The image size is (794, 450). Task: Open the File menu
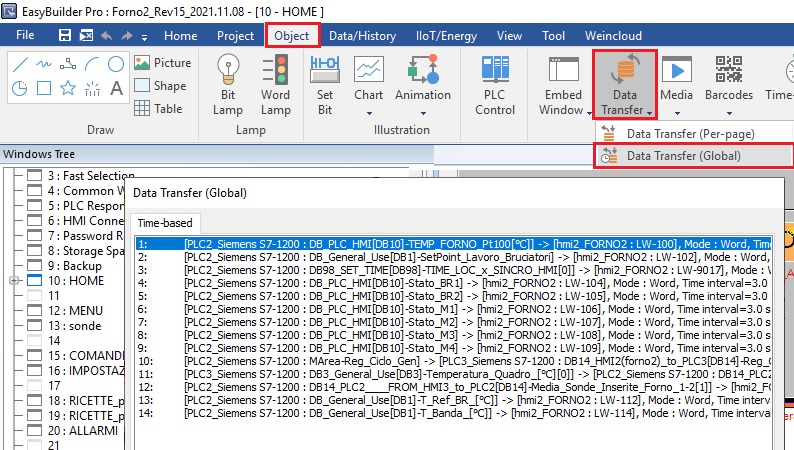click(25, 35)
